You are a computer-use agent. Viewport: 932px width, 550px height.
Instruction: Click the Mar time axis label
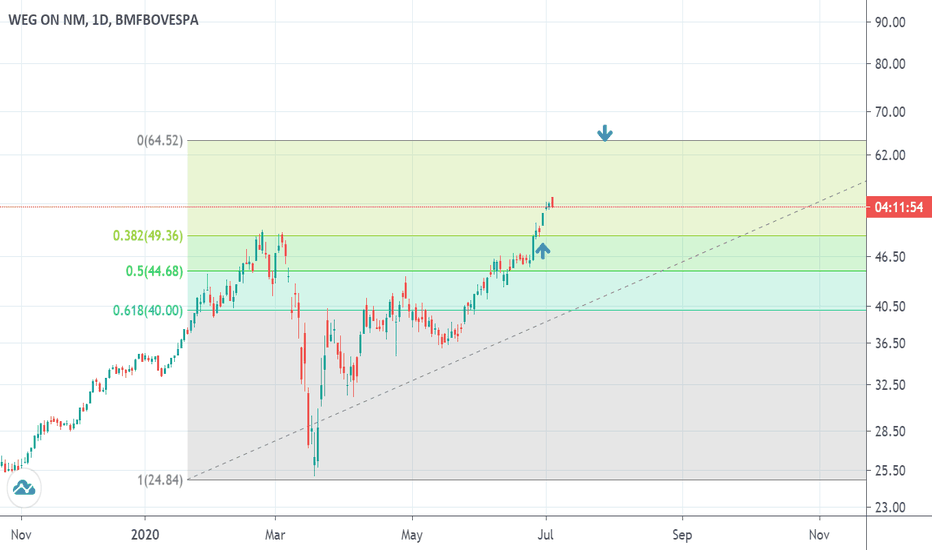275,535
